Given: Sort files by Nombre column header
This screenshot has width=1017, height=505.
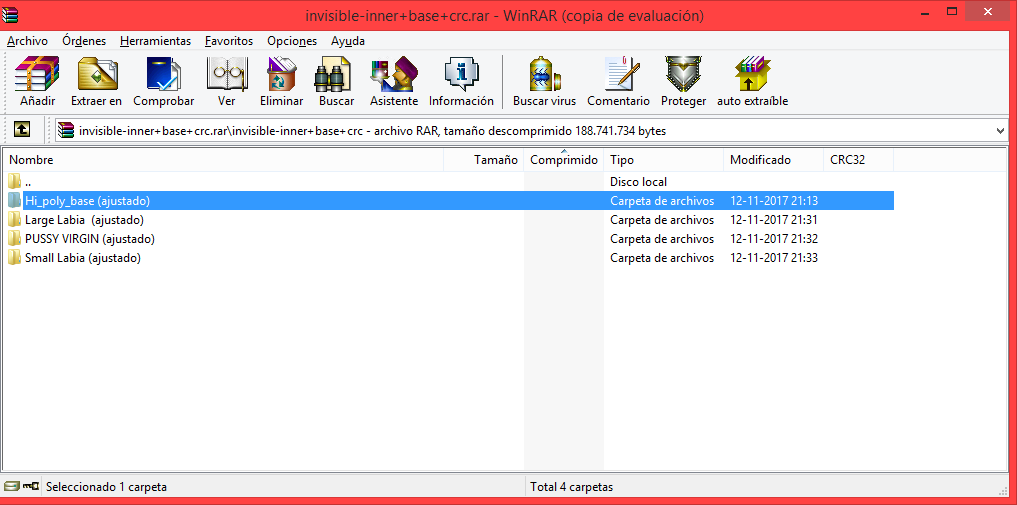Looking at the screenshot, I should (32, 160).
